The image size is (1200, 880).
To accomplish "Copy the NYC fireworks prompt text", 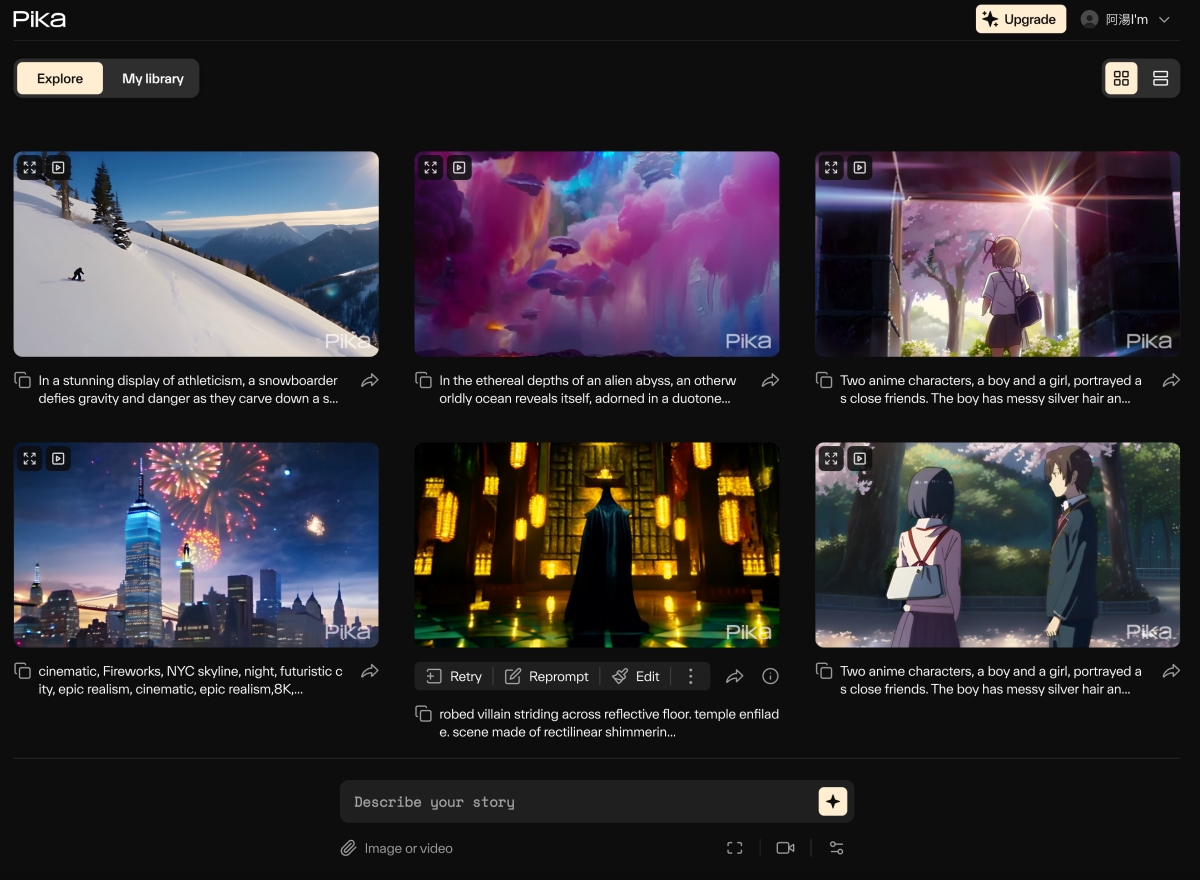I will point(23,671).
